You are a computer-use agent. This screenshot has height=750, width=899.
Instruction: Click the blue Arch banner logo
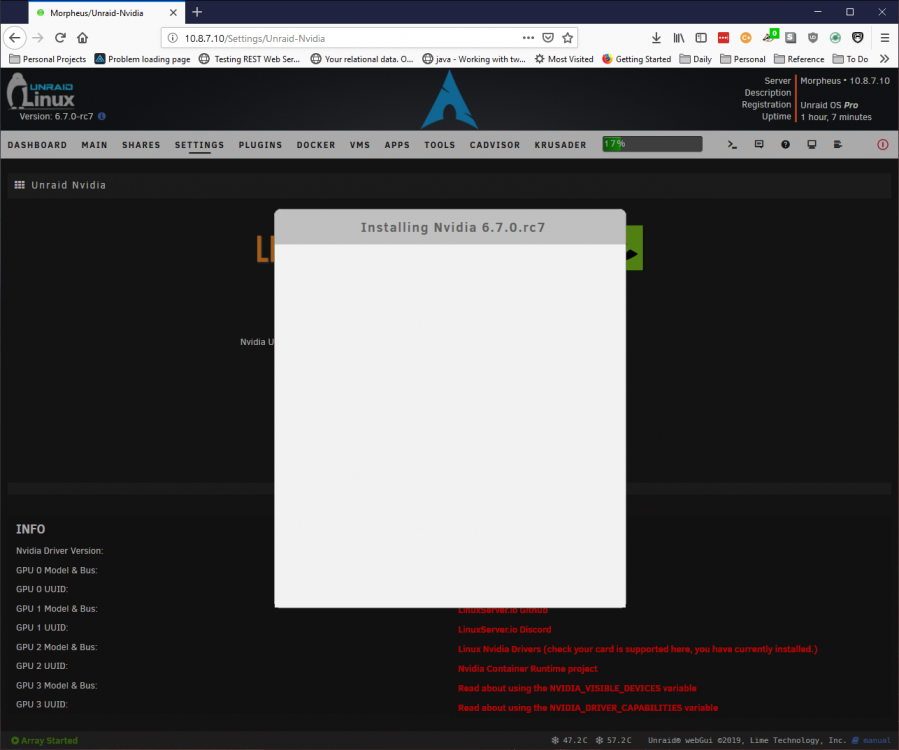pyautogui.click(x=450, y=100)
